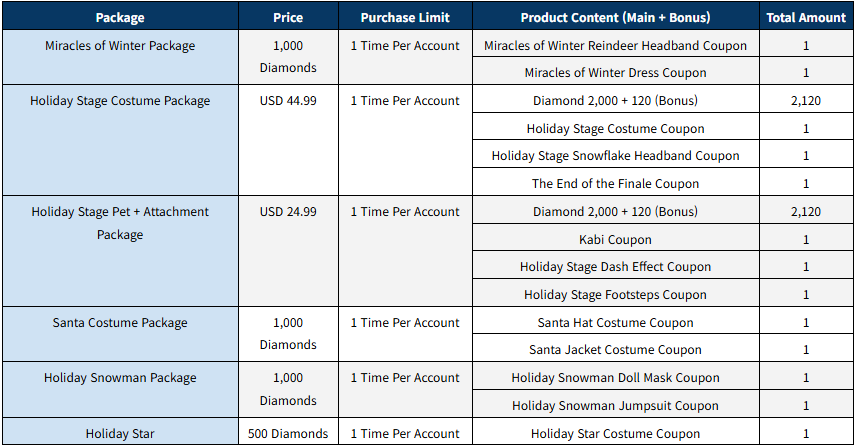The image size is (854, 447).
Task: Click The End of the Finale Coupon
Action: (615, 184)
